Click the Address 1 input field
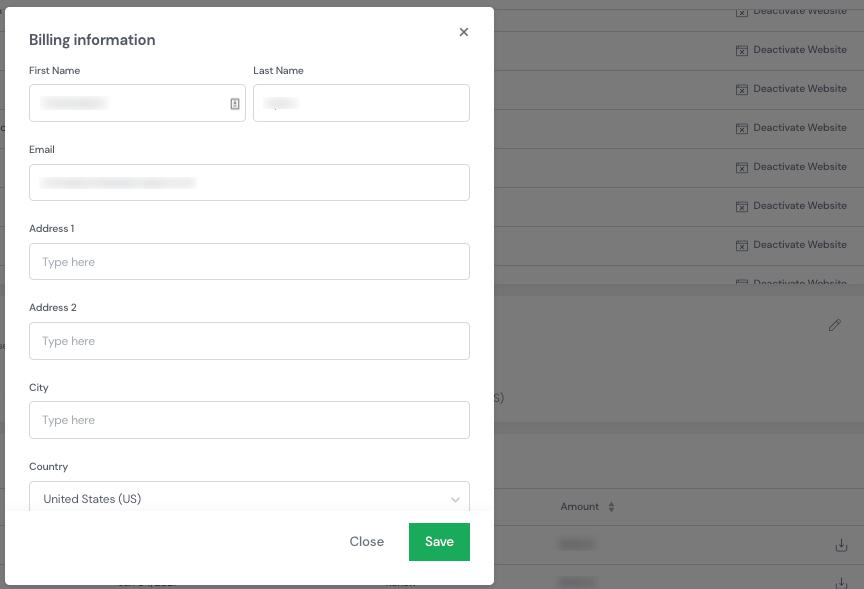The width and height of the screenshot is (864, 589). [249, 261]
